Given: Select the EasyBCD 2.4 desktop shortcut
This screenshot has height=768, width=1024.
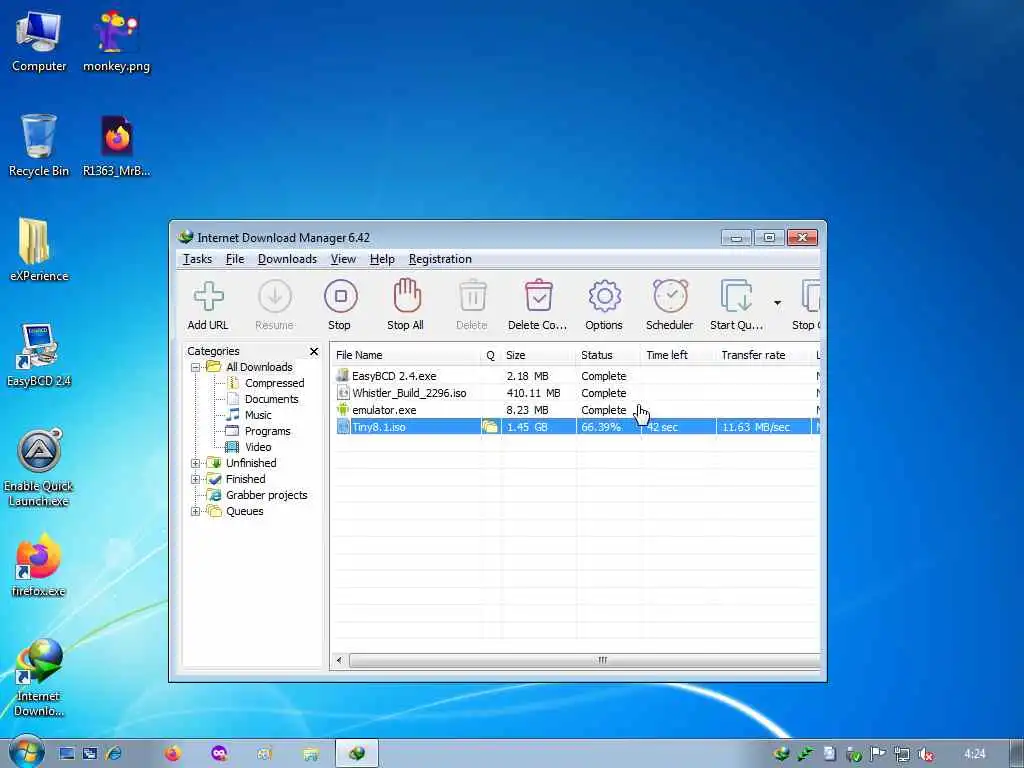Looking at the screenshot, I should (x=39, y=355).
